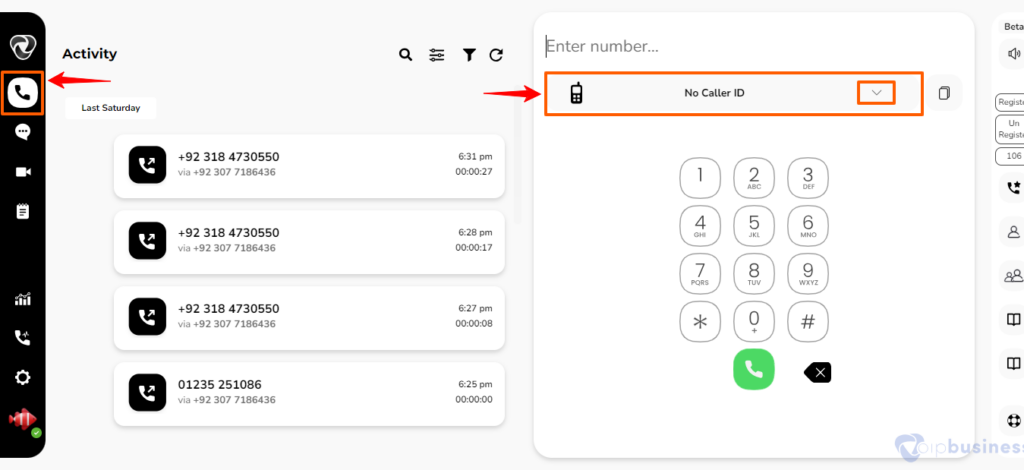Viewport: 1024px width, 470px height.
Task: Expand the No Caller ID dropdown arrow
Action: point(876,93)
